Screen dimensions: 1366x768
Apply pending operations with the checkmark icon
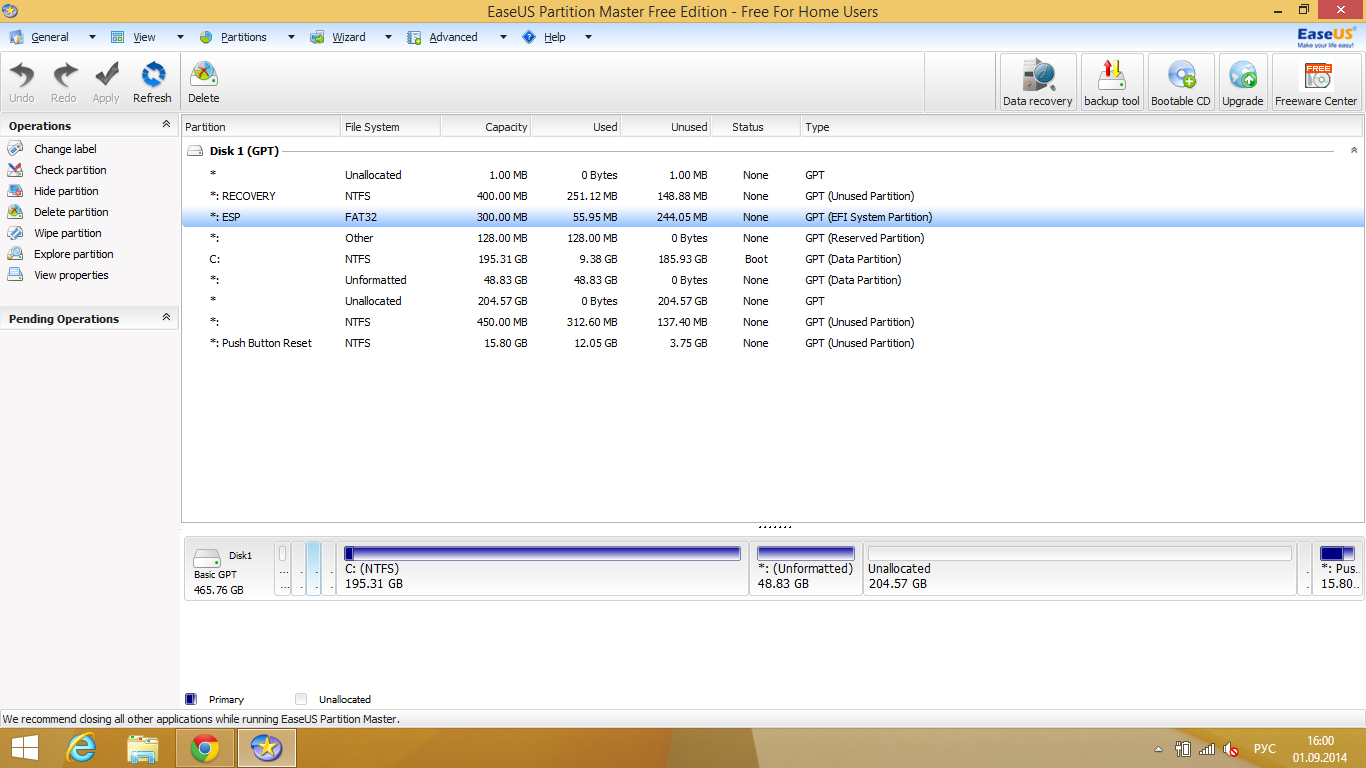click(x=106, y=82)
